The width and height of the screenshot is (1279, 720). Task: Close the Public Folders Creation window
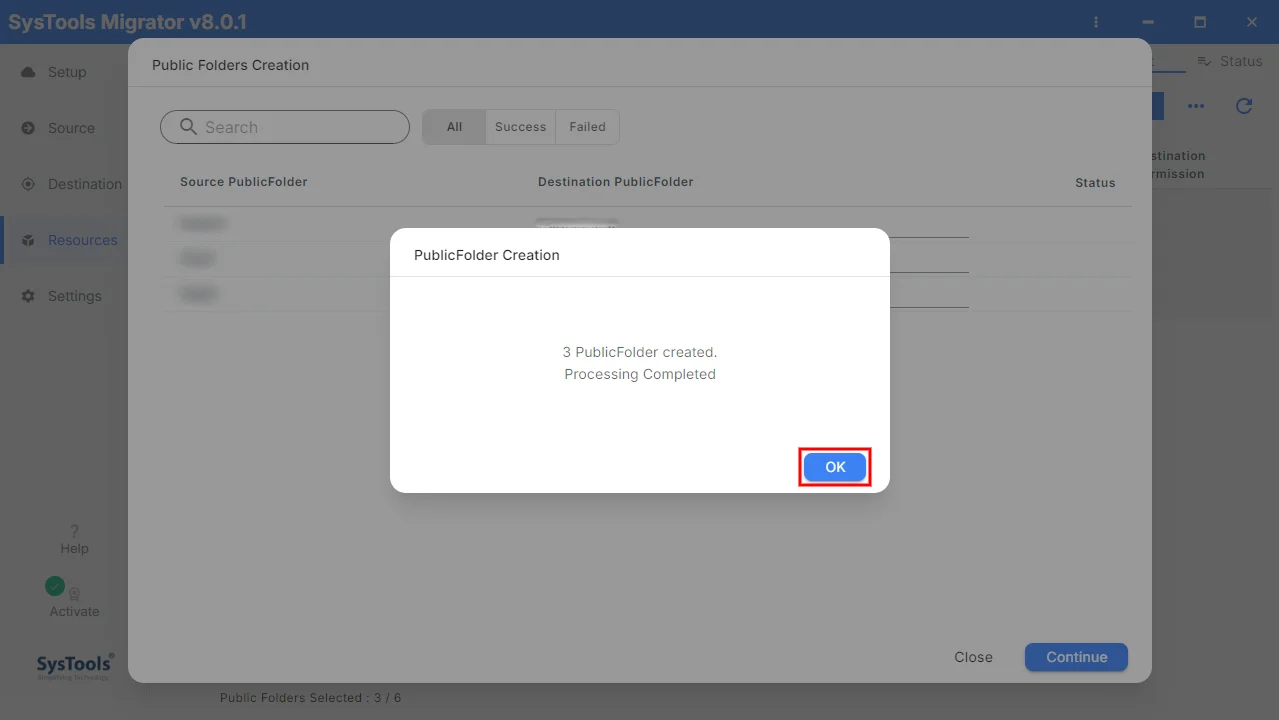pos(973,657)
